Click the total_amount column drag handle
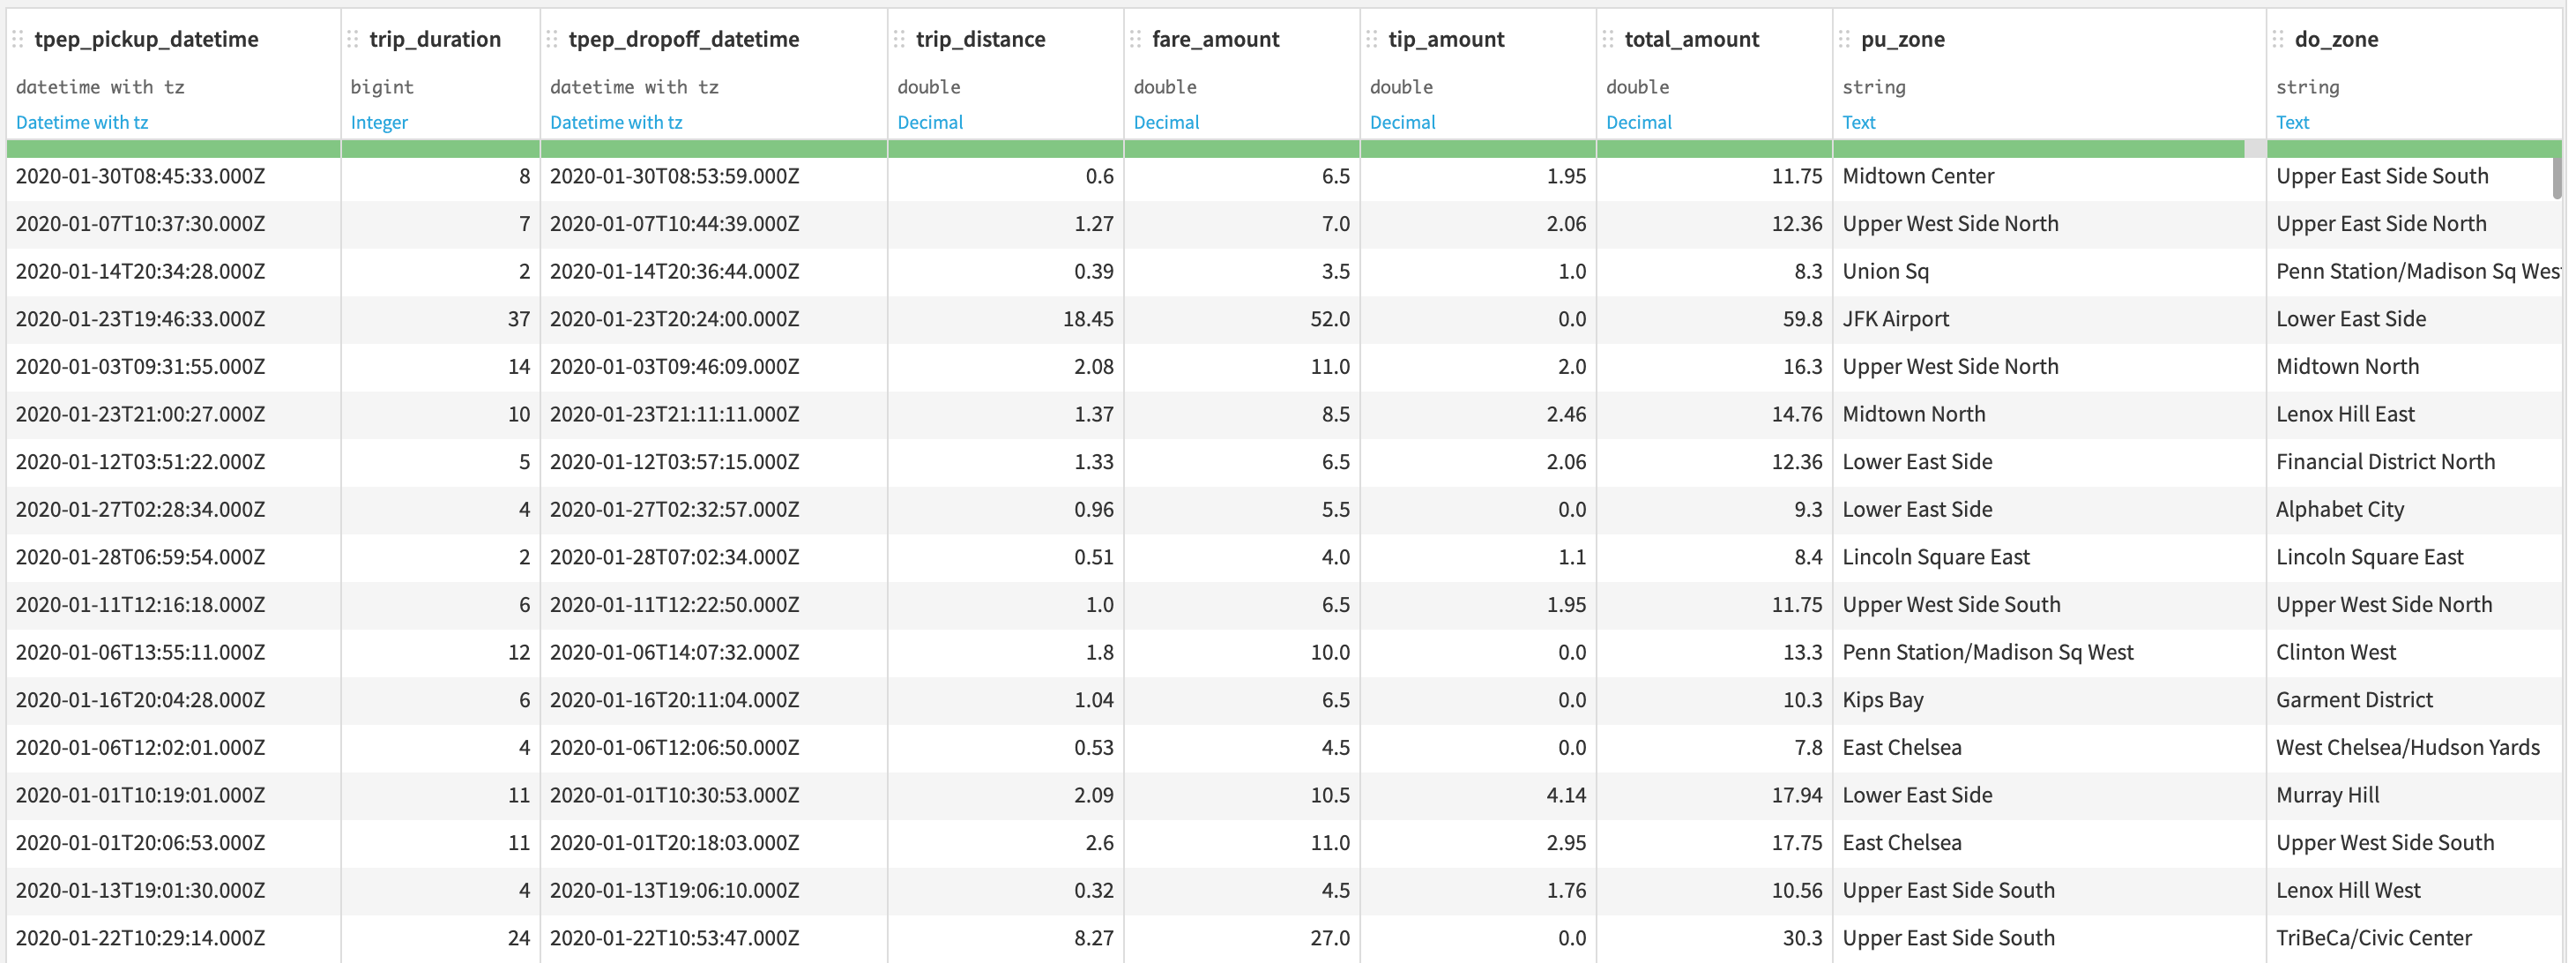The width and height of the screenshot is (2576, 963). (x=1608, y=39)
